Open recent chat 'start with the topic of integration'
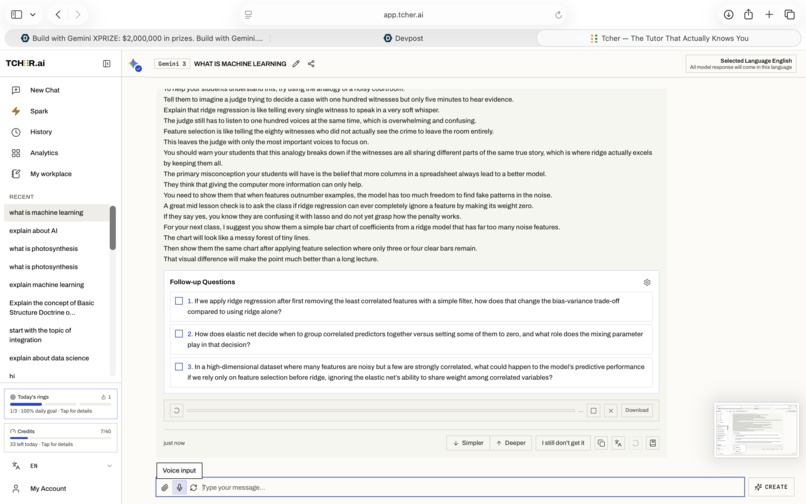The width and height of the screenshot is (806, 504). pos(40,335)
